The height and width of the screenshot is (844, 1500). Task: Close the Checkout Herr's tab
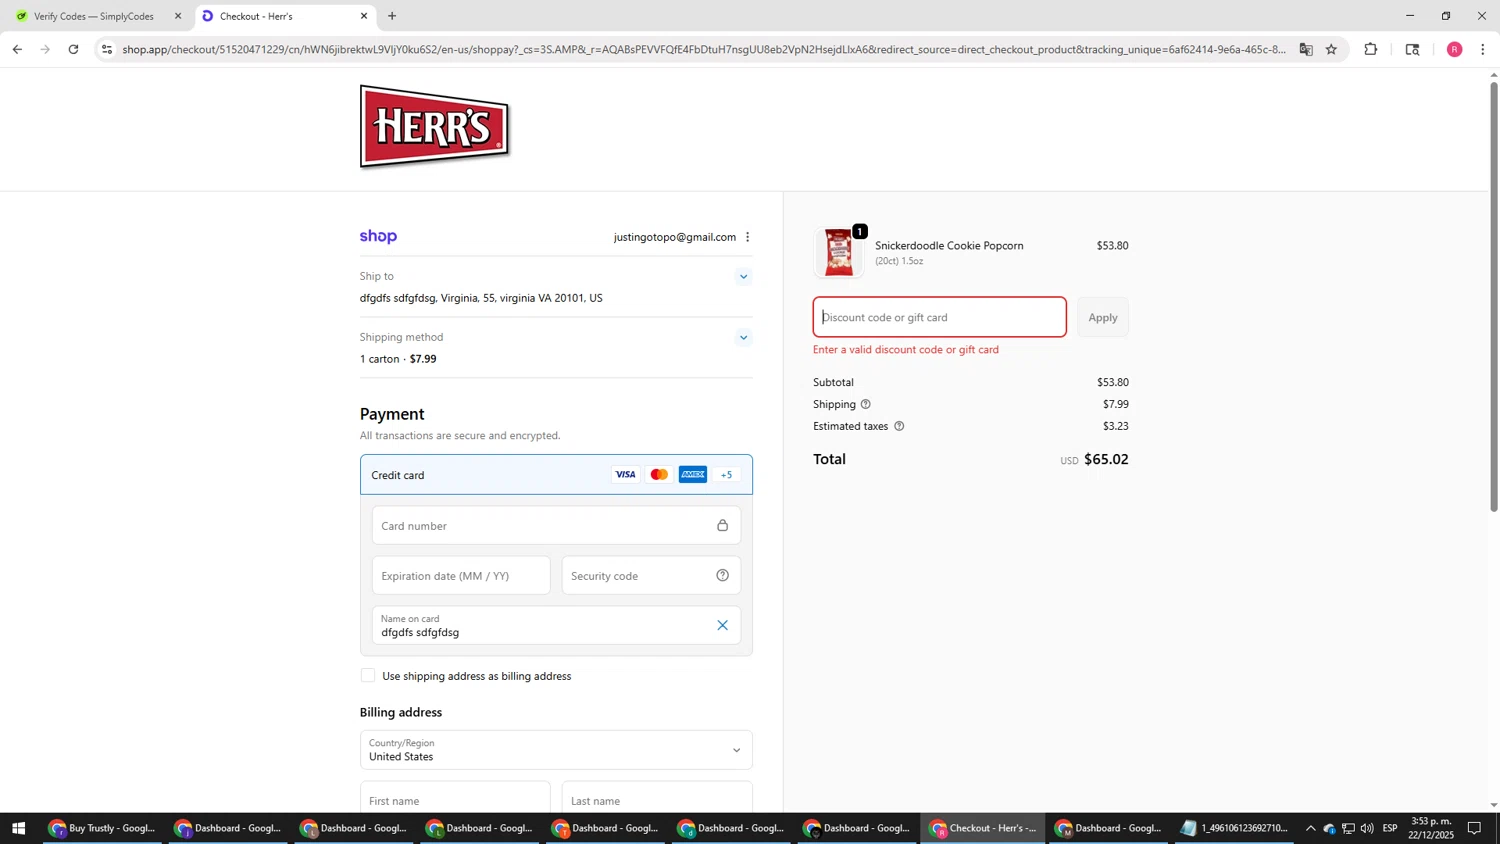point(364,16)
